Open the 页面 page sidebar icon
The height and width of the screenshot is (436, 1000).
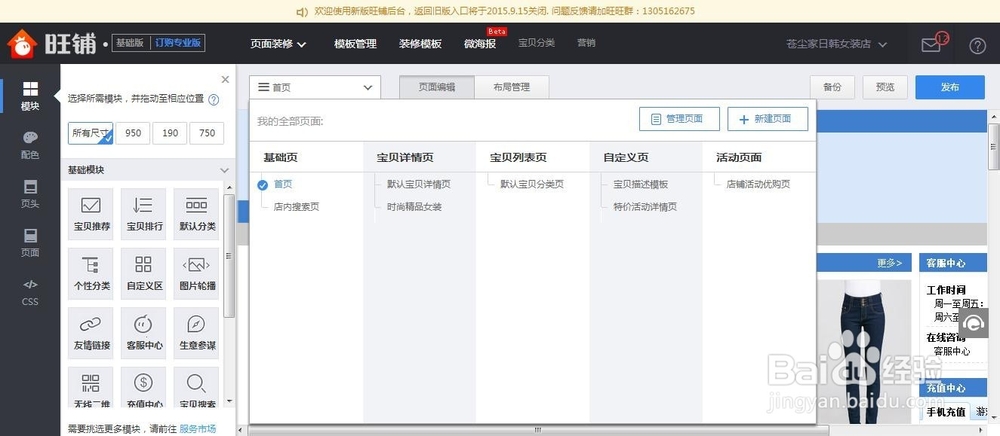[30, 243]
